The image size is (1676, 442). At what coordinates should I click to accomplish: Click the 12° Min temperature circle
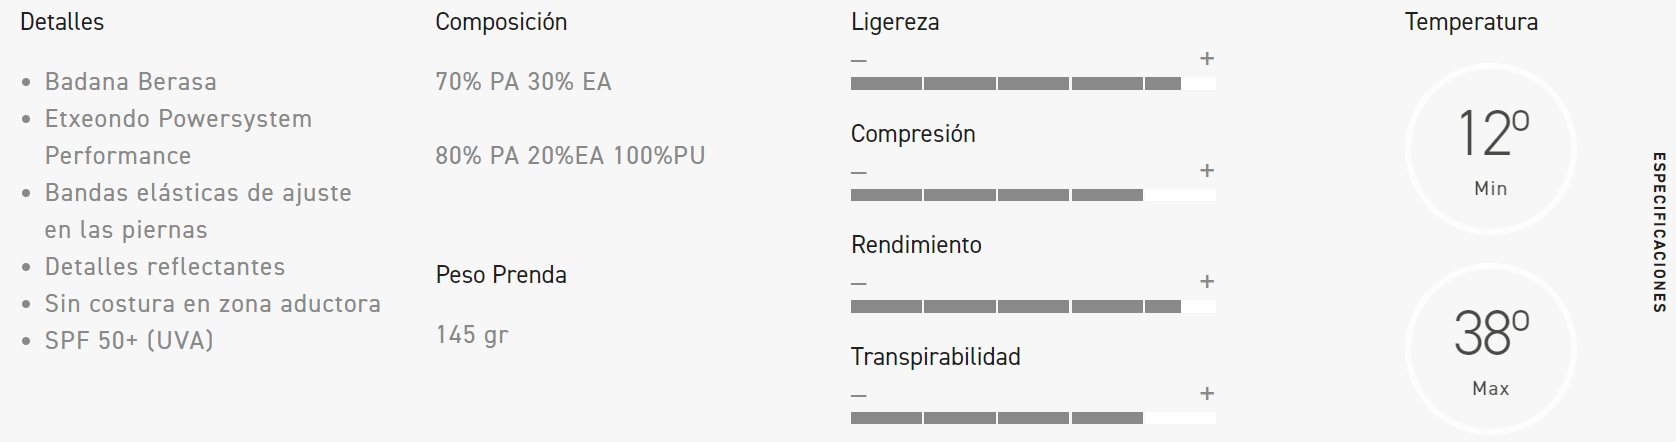click(1490, 149)
